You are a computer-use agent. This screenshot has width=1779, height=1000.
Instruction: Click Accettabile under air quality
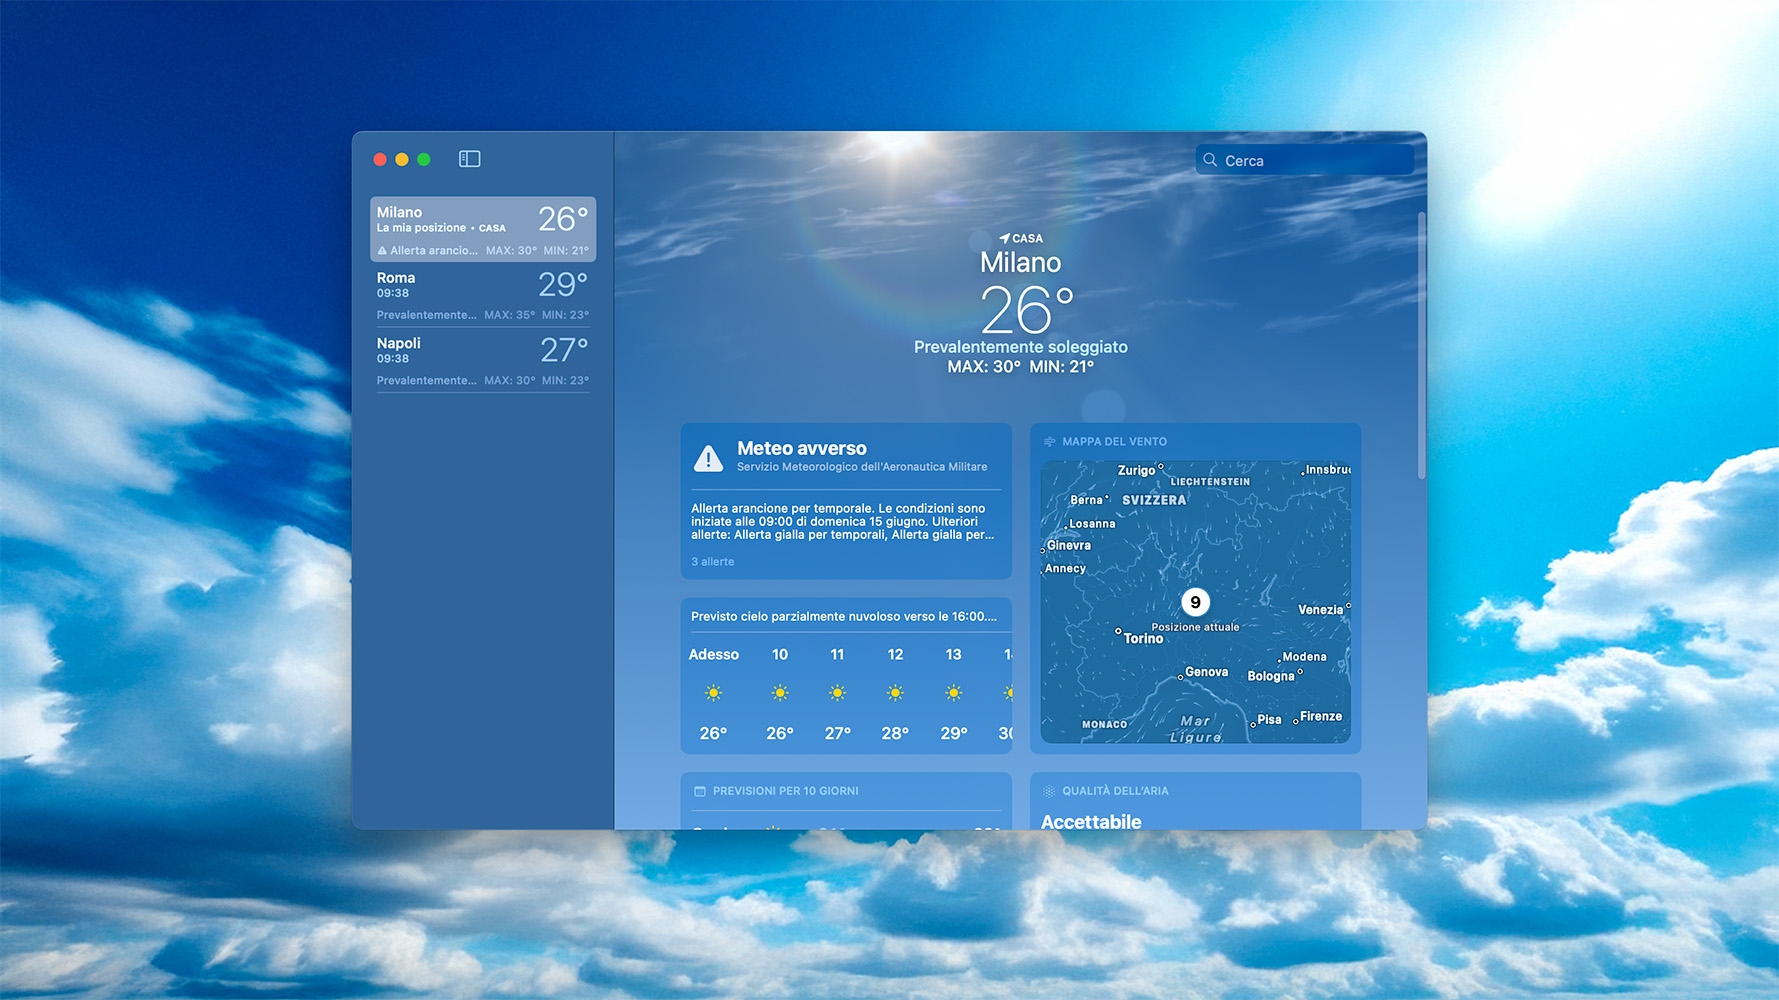coord(1092,821)
